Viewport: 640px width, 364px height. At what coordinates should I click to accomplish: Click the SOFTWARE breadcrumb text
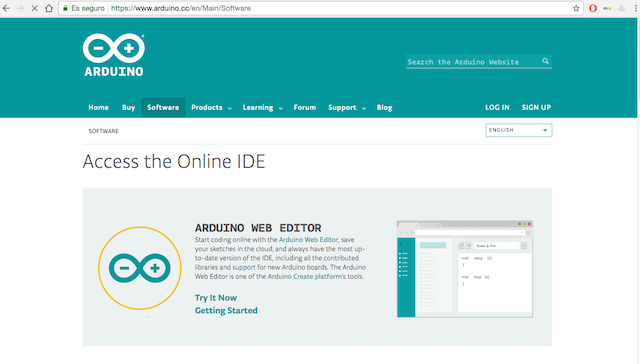(x=103, y=131)
